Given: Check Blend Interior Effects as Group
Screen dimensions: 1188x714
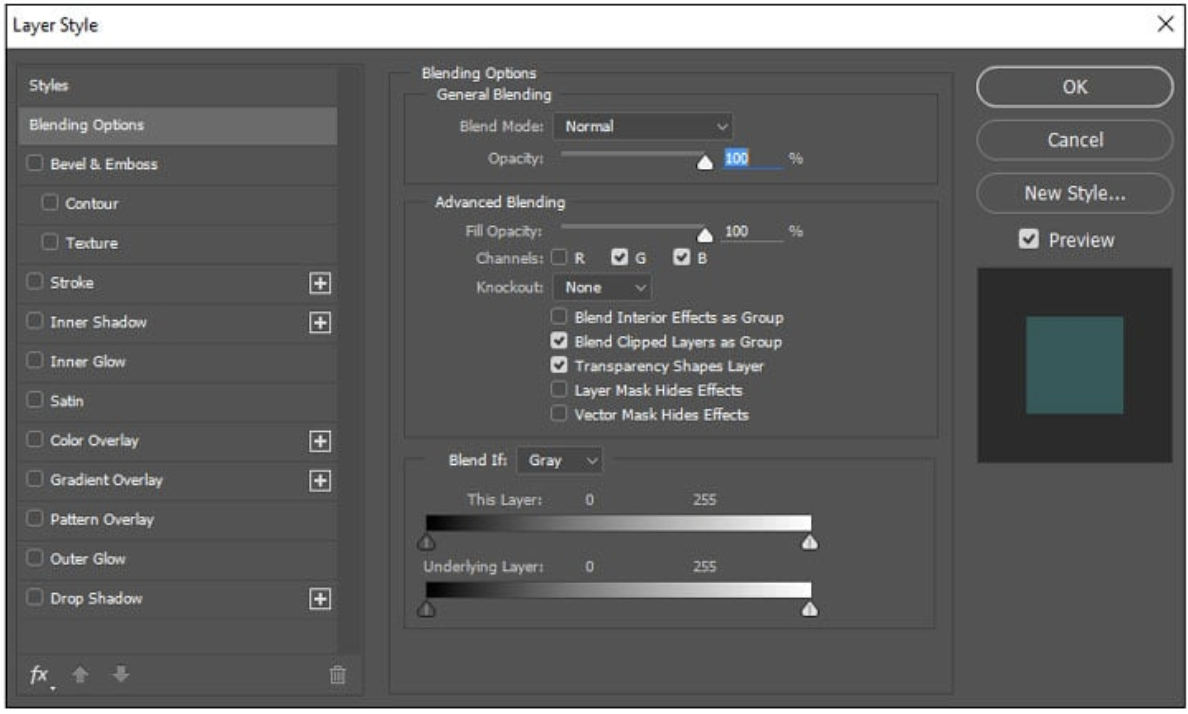Looking at the screenshot, I should (x=559, y=316).
